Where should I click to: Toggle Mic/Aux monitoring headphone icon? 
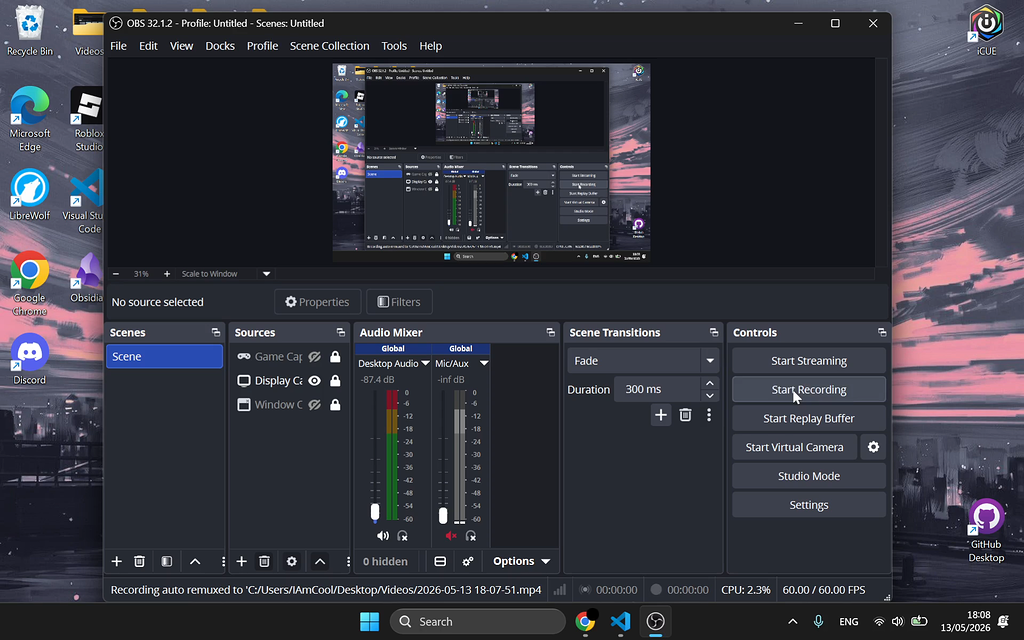click(471, 536)
